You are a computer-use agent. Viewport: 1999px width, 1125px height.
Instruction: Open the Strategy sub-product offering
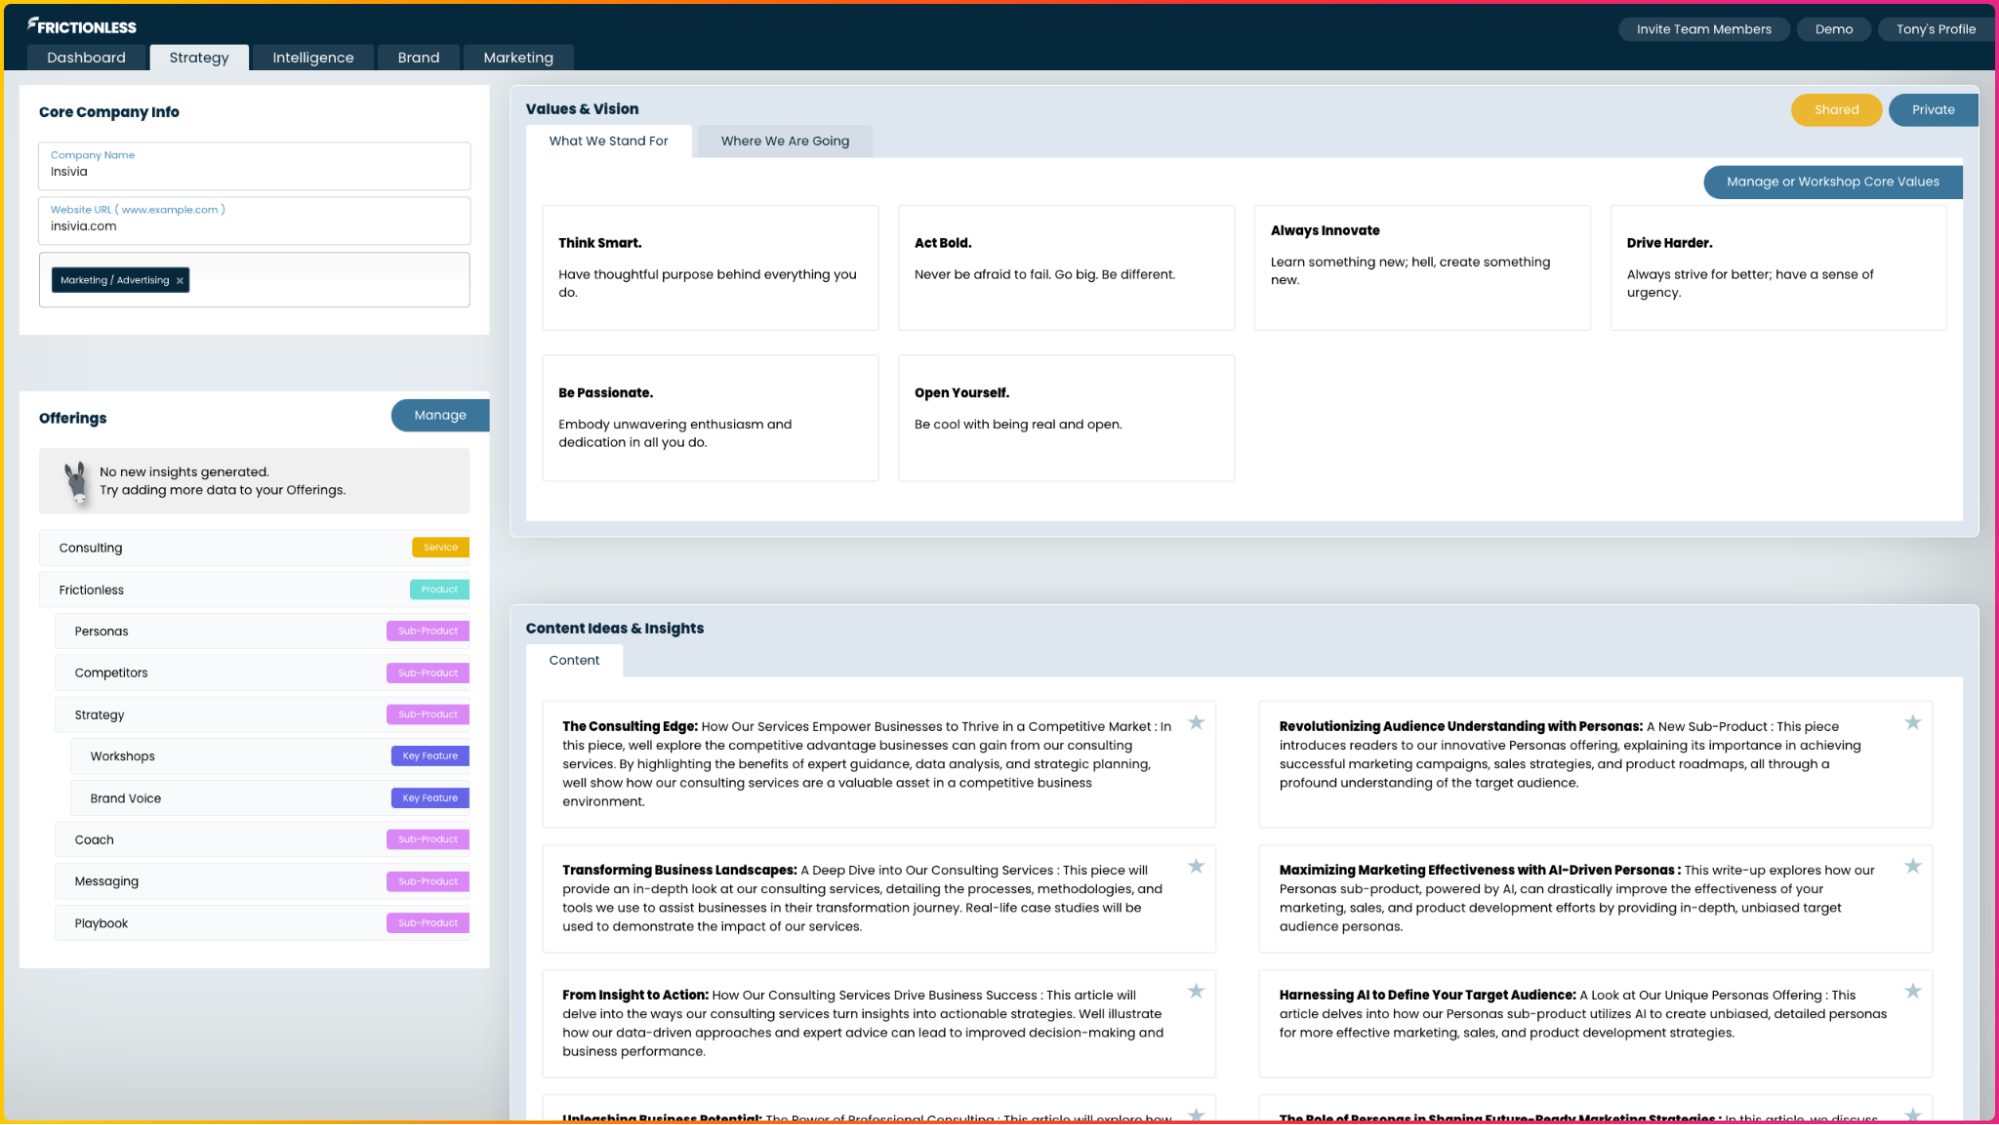pos(99,715)
